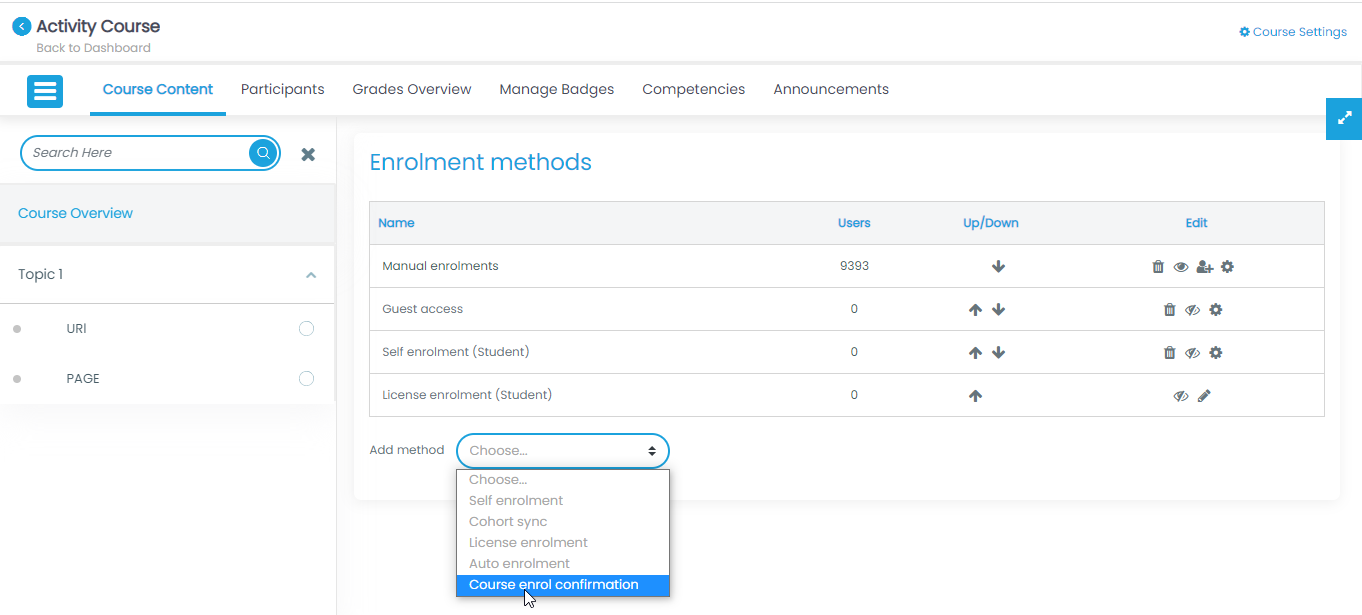The height and width of the screenshot is (615, 1362).
Task: Mark the URI activity completion circle
Action: pyautogui.click(x=306, y=329)
